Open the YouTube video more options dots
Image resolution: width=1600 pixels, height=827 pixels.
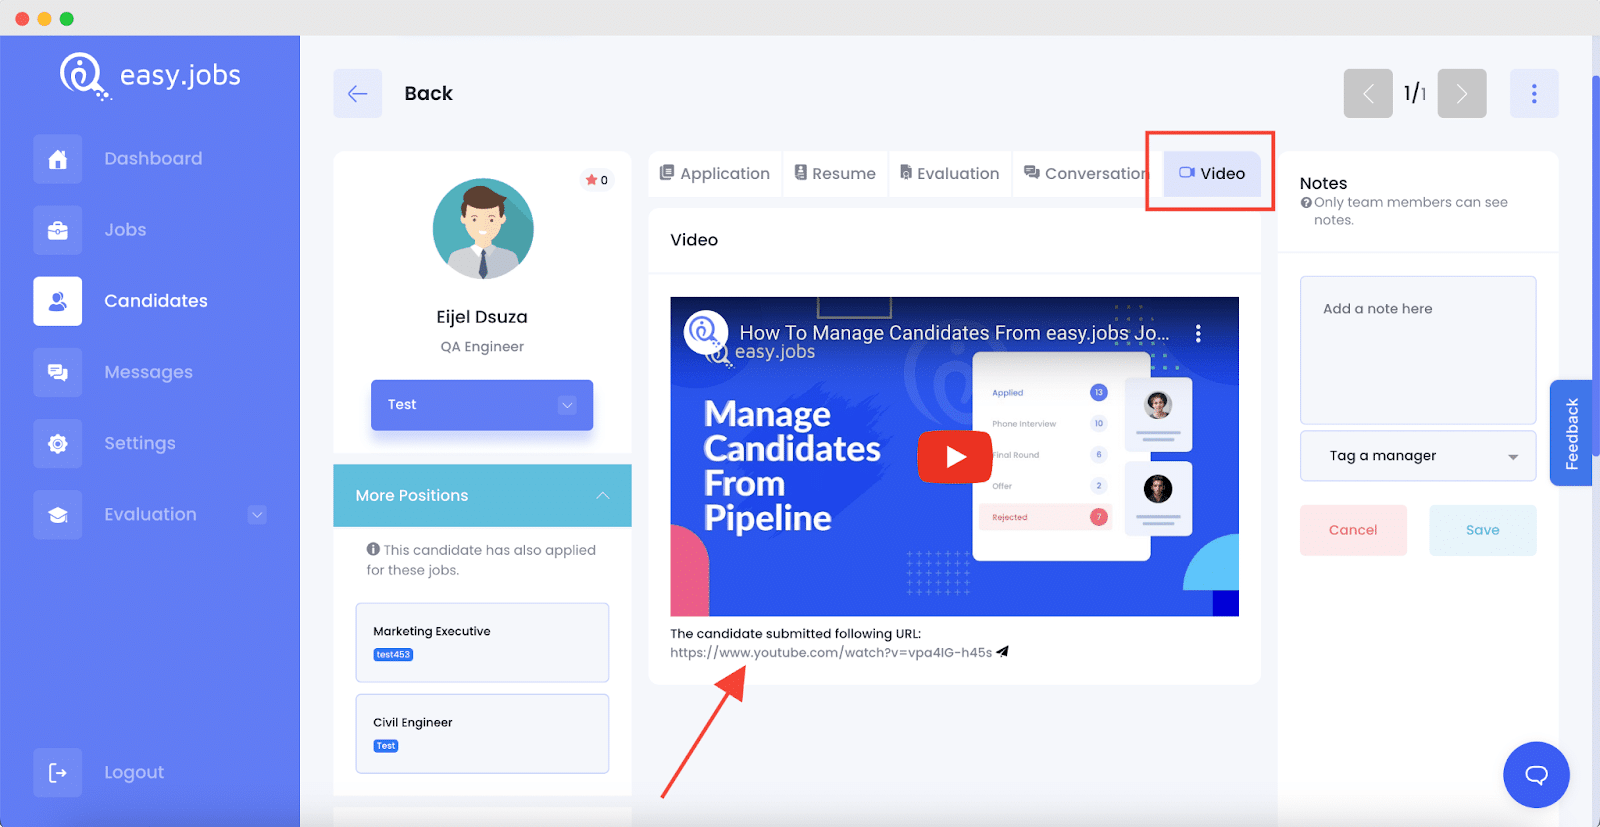[x=1198, y=334]
